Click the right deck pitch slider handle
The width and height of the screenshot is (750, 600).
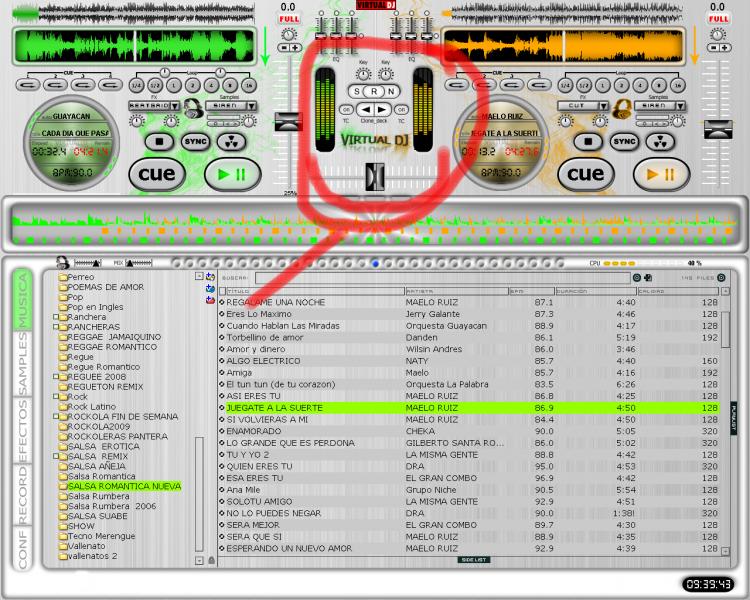(x=718, y=130)
